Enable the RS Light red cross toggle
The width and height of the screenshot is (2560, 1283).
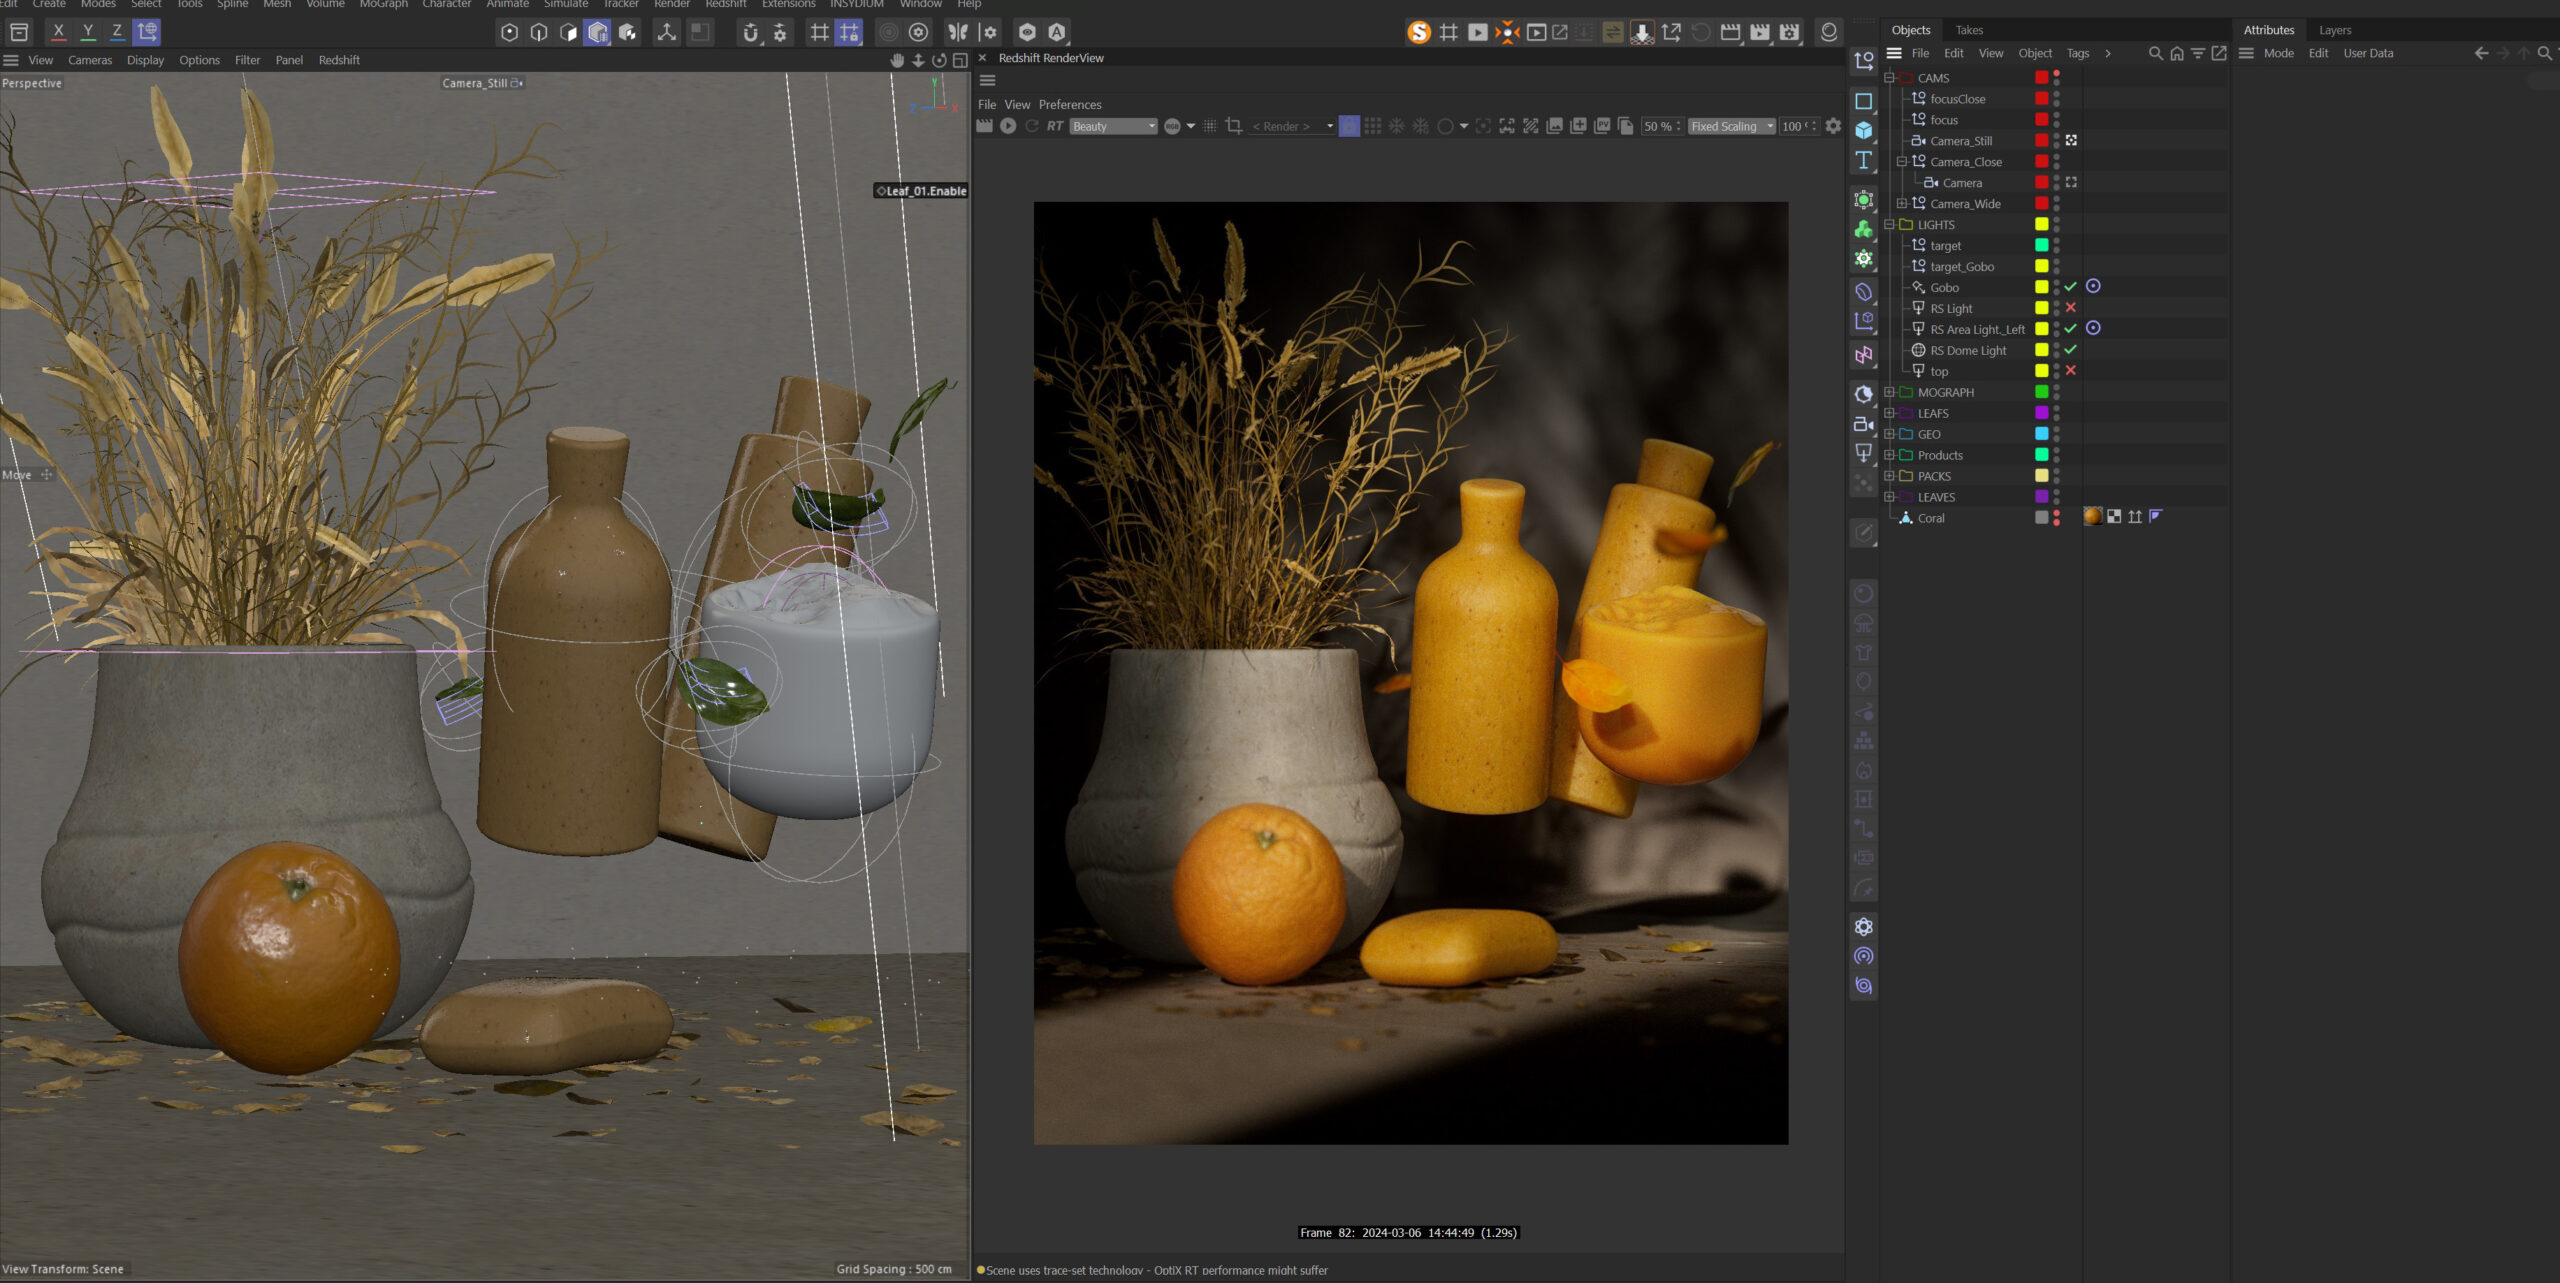pos(2070,308)
